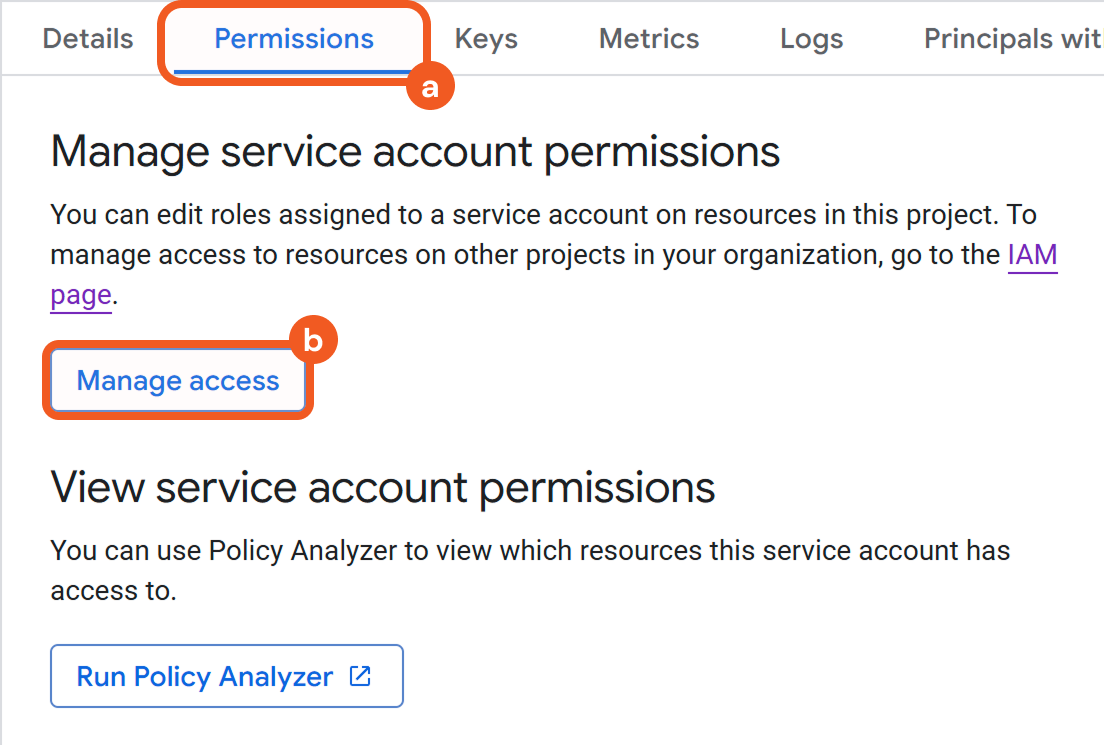Click the word 'page' in the link
This screenshot has width=1104, height=745.
81,296
